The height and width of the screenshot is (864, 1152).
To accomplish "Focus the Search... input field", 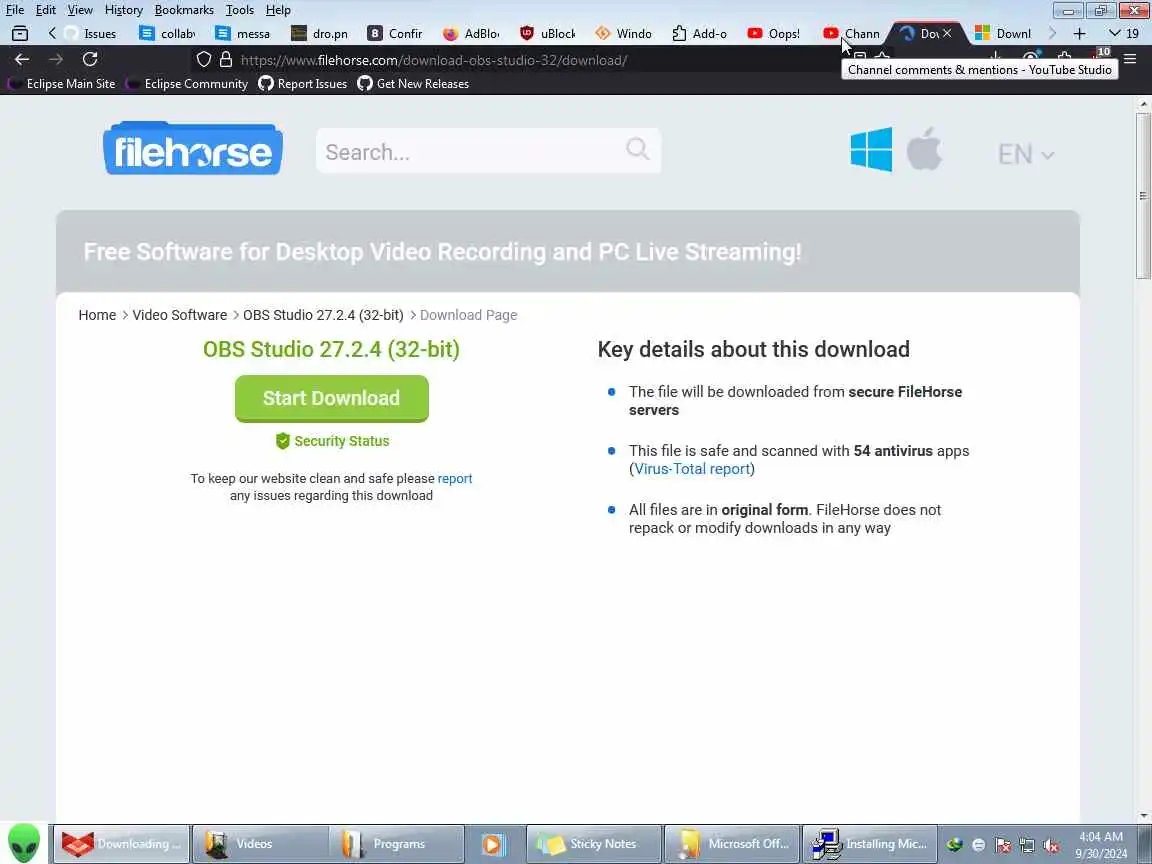I will 488,151.
